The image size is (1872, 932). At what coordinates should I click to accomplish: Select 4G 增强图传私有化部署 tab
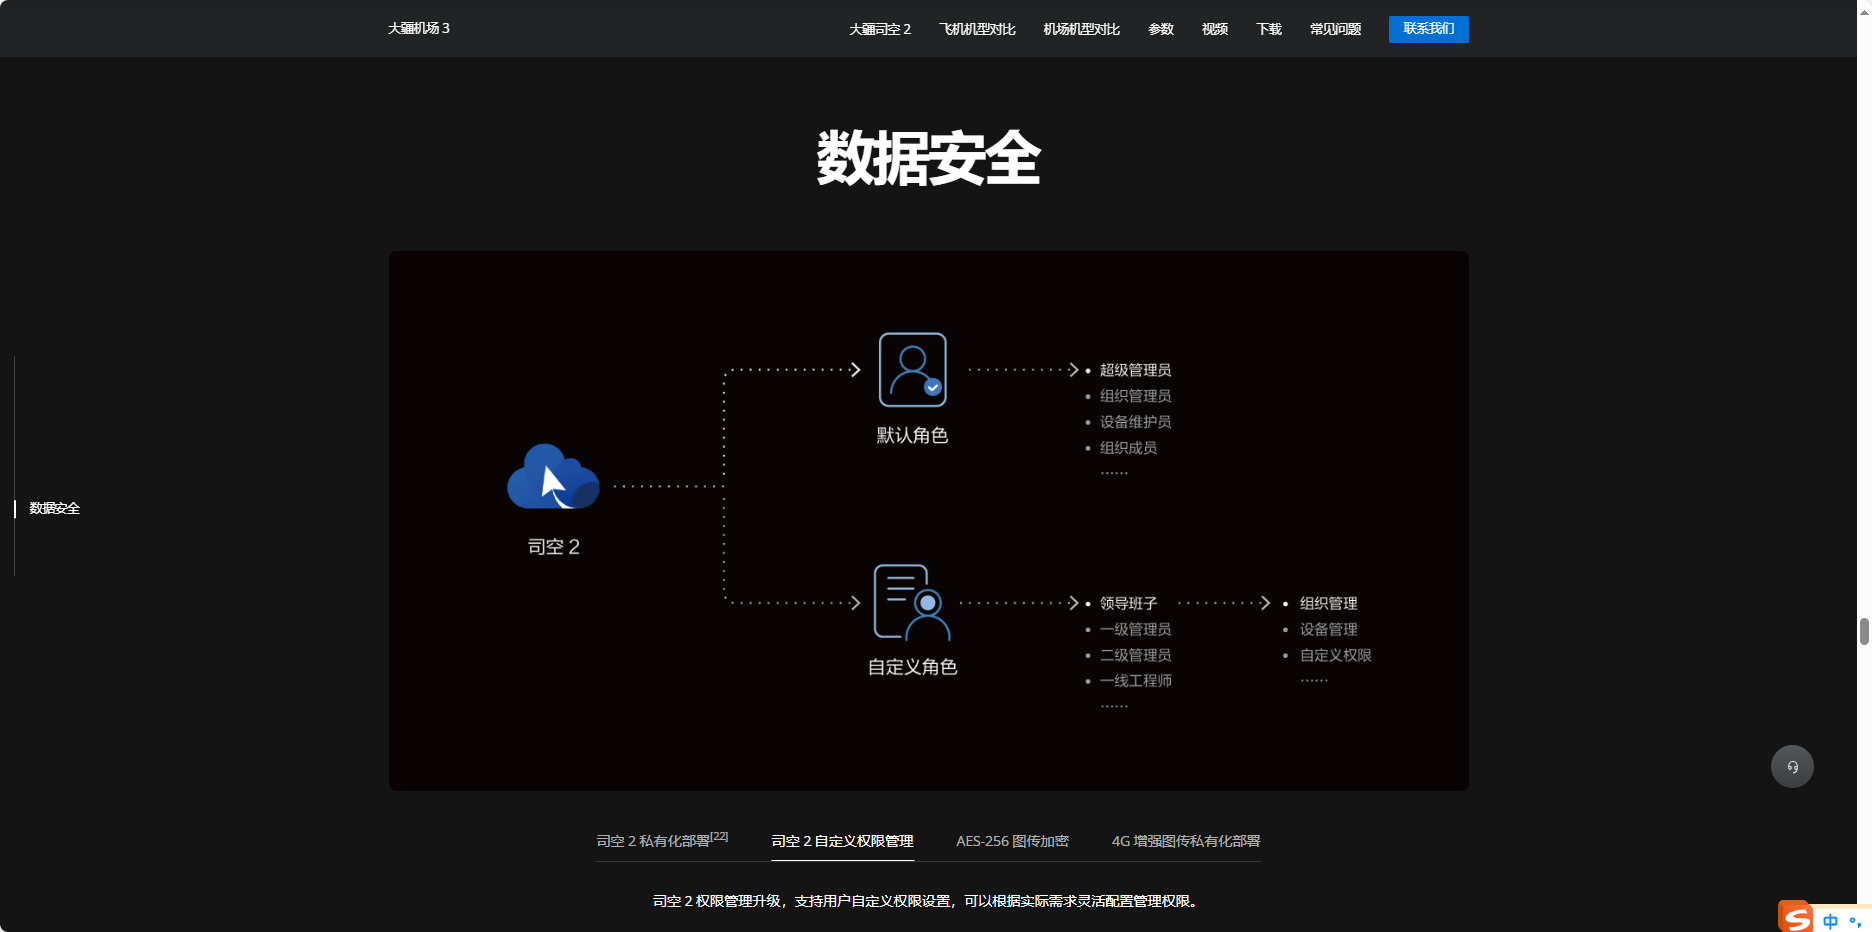(x=1185, y=841)
